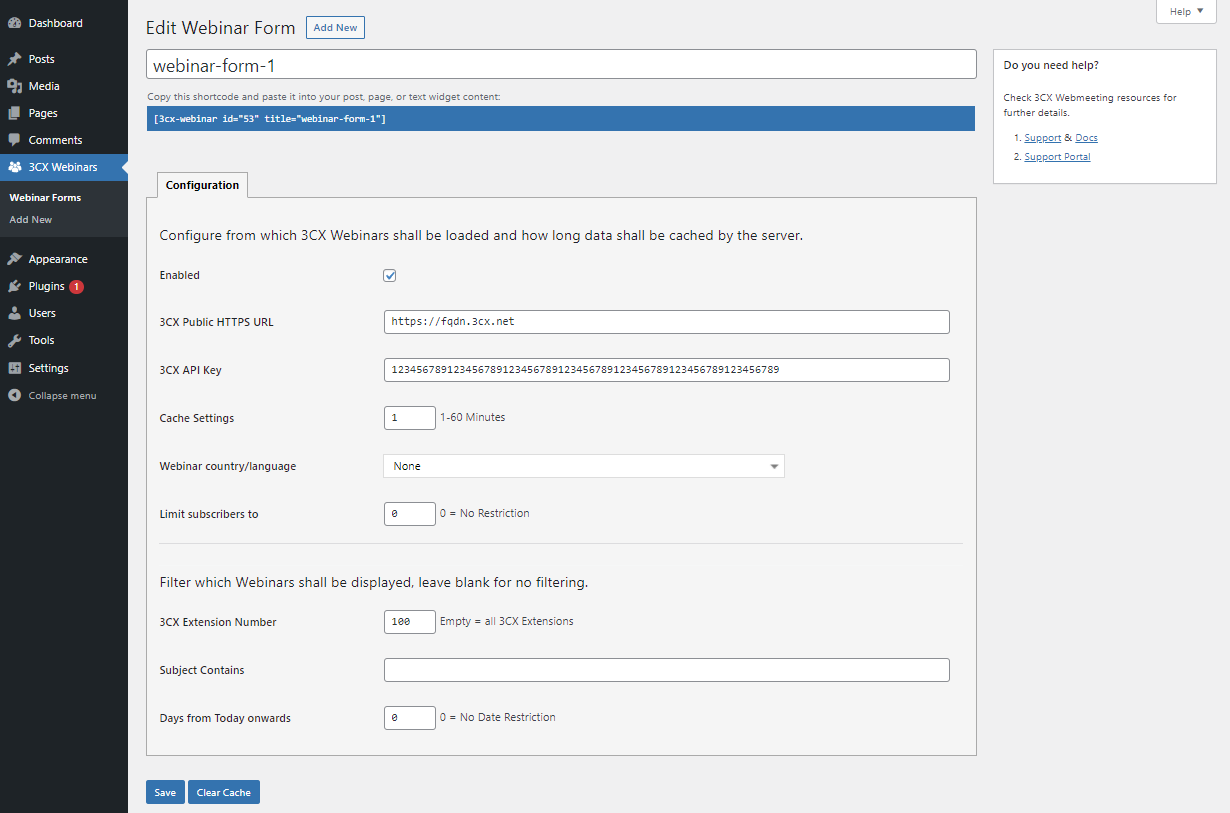Toggle the Enabled checkbox
Image resolution: width=1230 pixels, height=813 pixels.
pos(390,275)
